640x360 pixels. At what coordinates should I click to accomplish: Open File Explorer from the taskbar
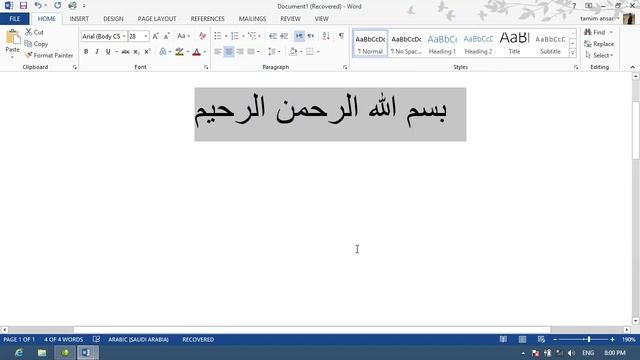point(42,353)
